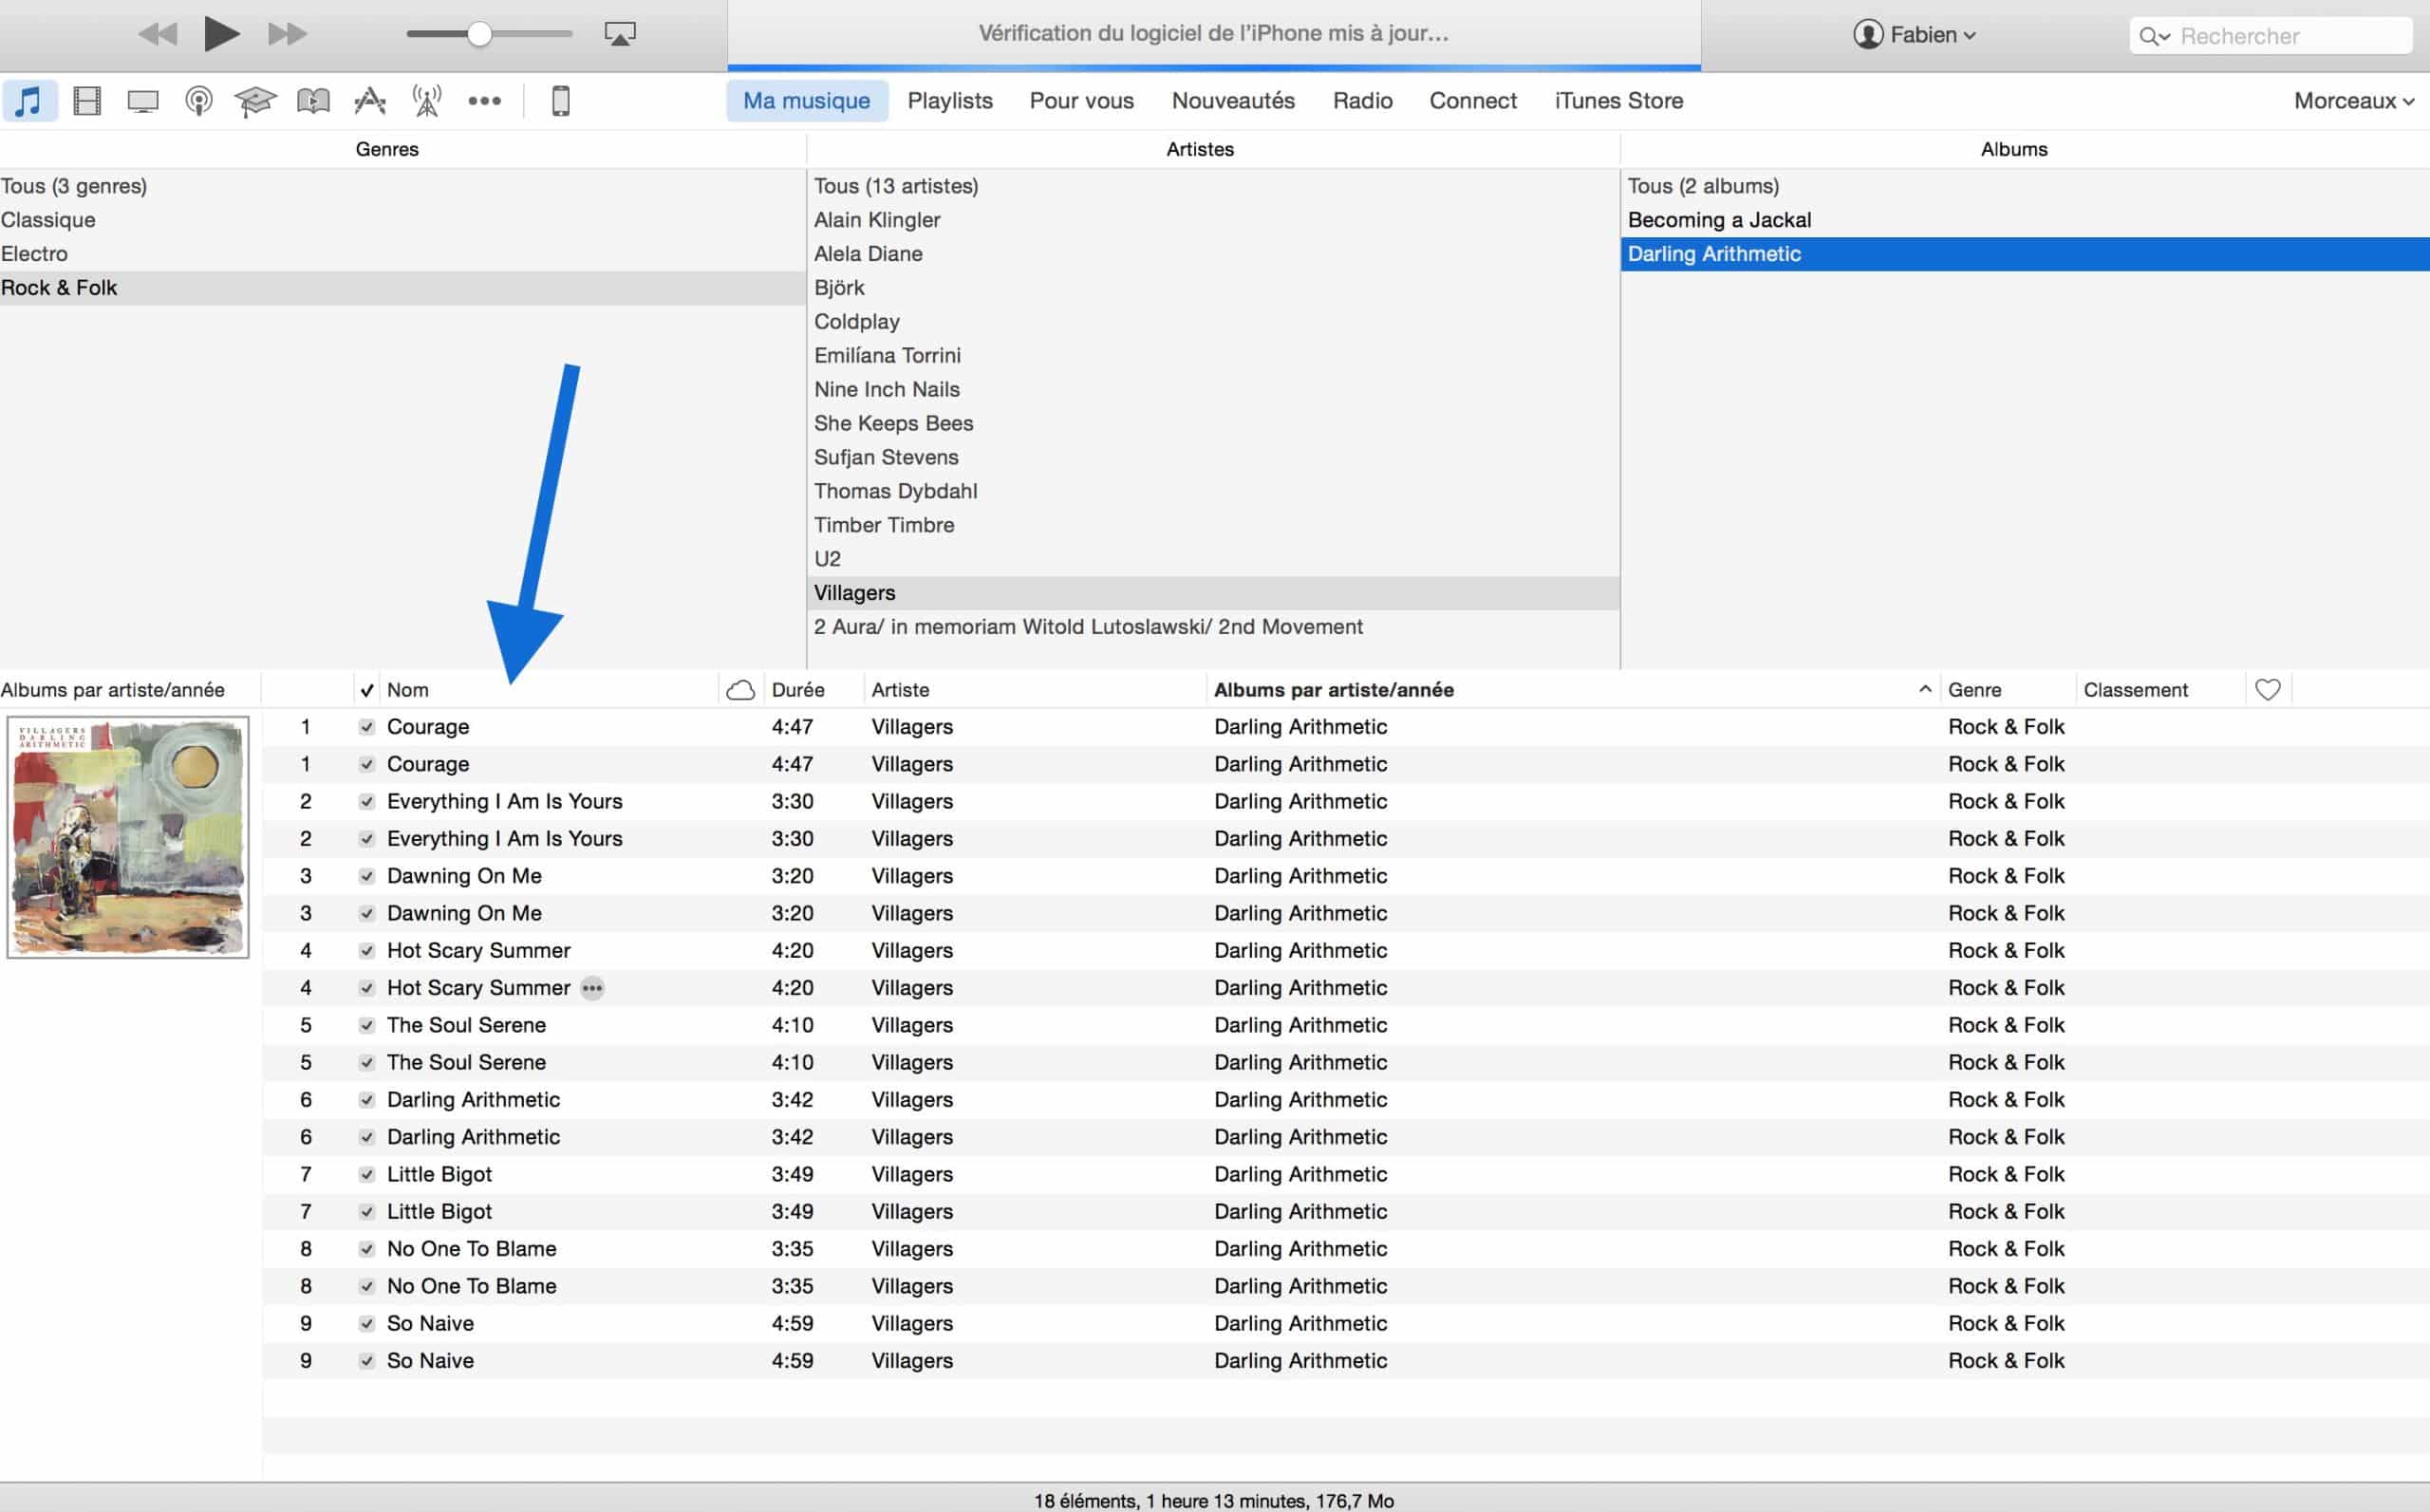Image resolution: width=2430 pixels, height=1512 pixels.
Task: Uncheck the first Little Bigot checkbox
Action: (367, 1174)
